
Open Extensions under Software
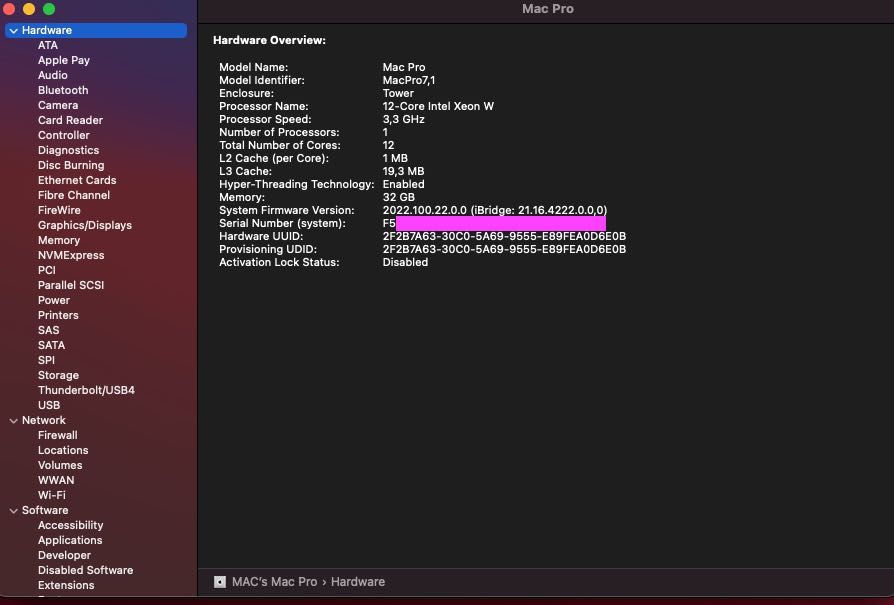pyautogui.click(x=66, y=586)
